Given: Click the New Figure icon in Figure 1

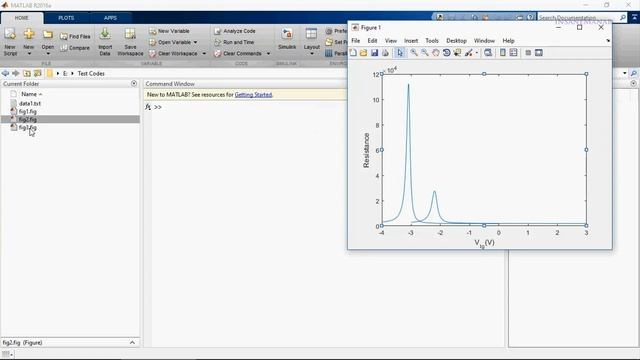Looking at the screenshot, I should [x=353, y=53].
